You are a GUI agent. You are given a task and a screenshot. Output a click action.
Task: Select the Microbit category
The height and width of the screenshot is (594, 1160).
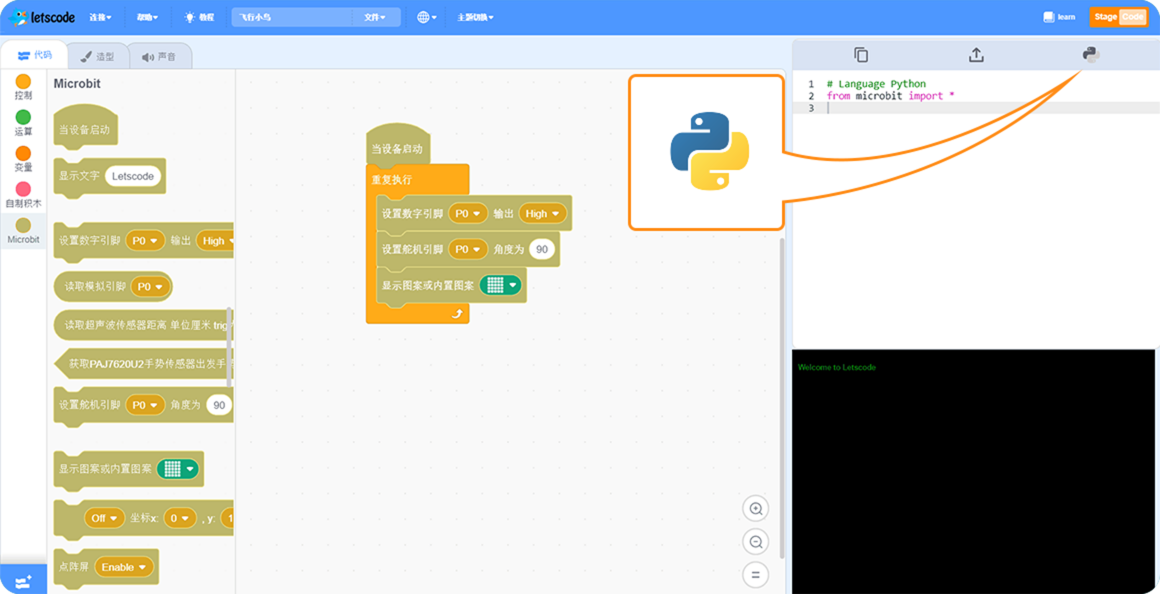point(24,232)
